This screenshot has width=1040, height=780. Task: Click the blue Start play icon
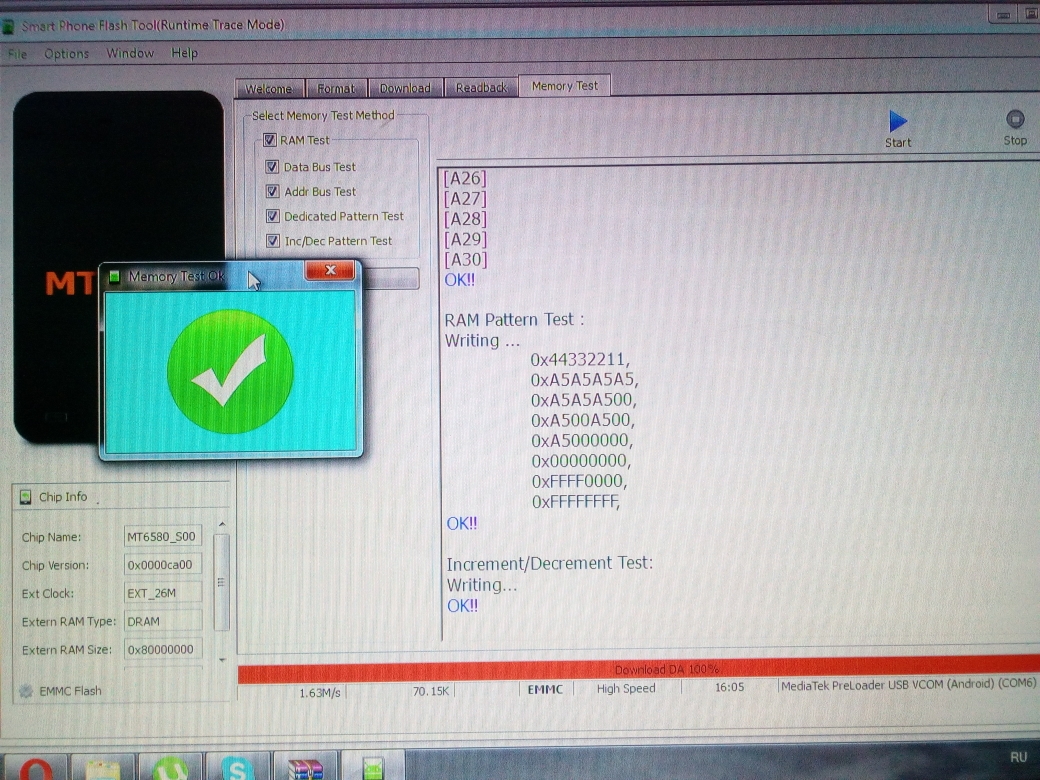(x=897, y=121)
